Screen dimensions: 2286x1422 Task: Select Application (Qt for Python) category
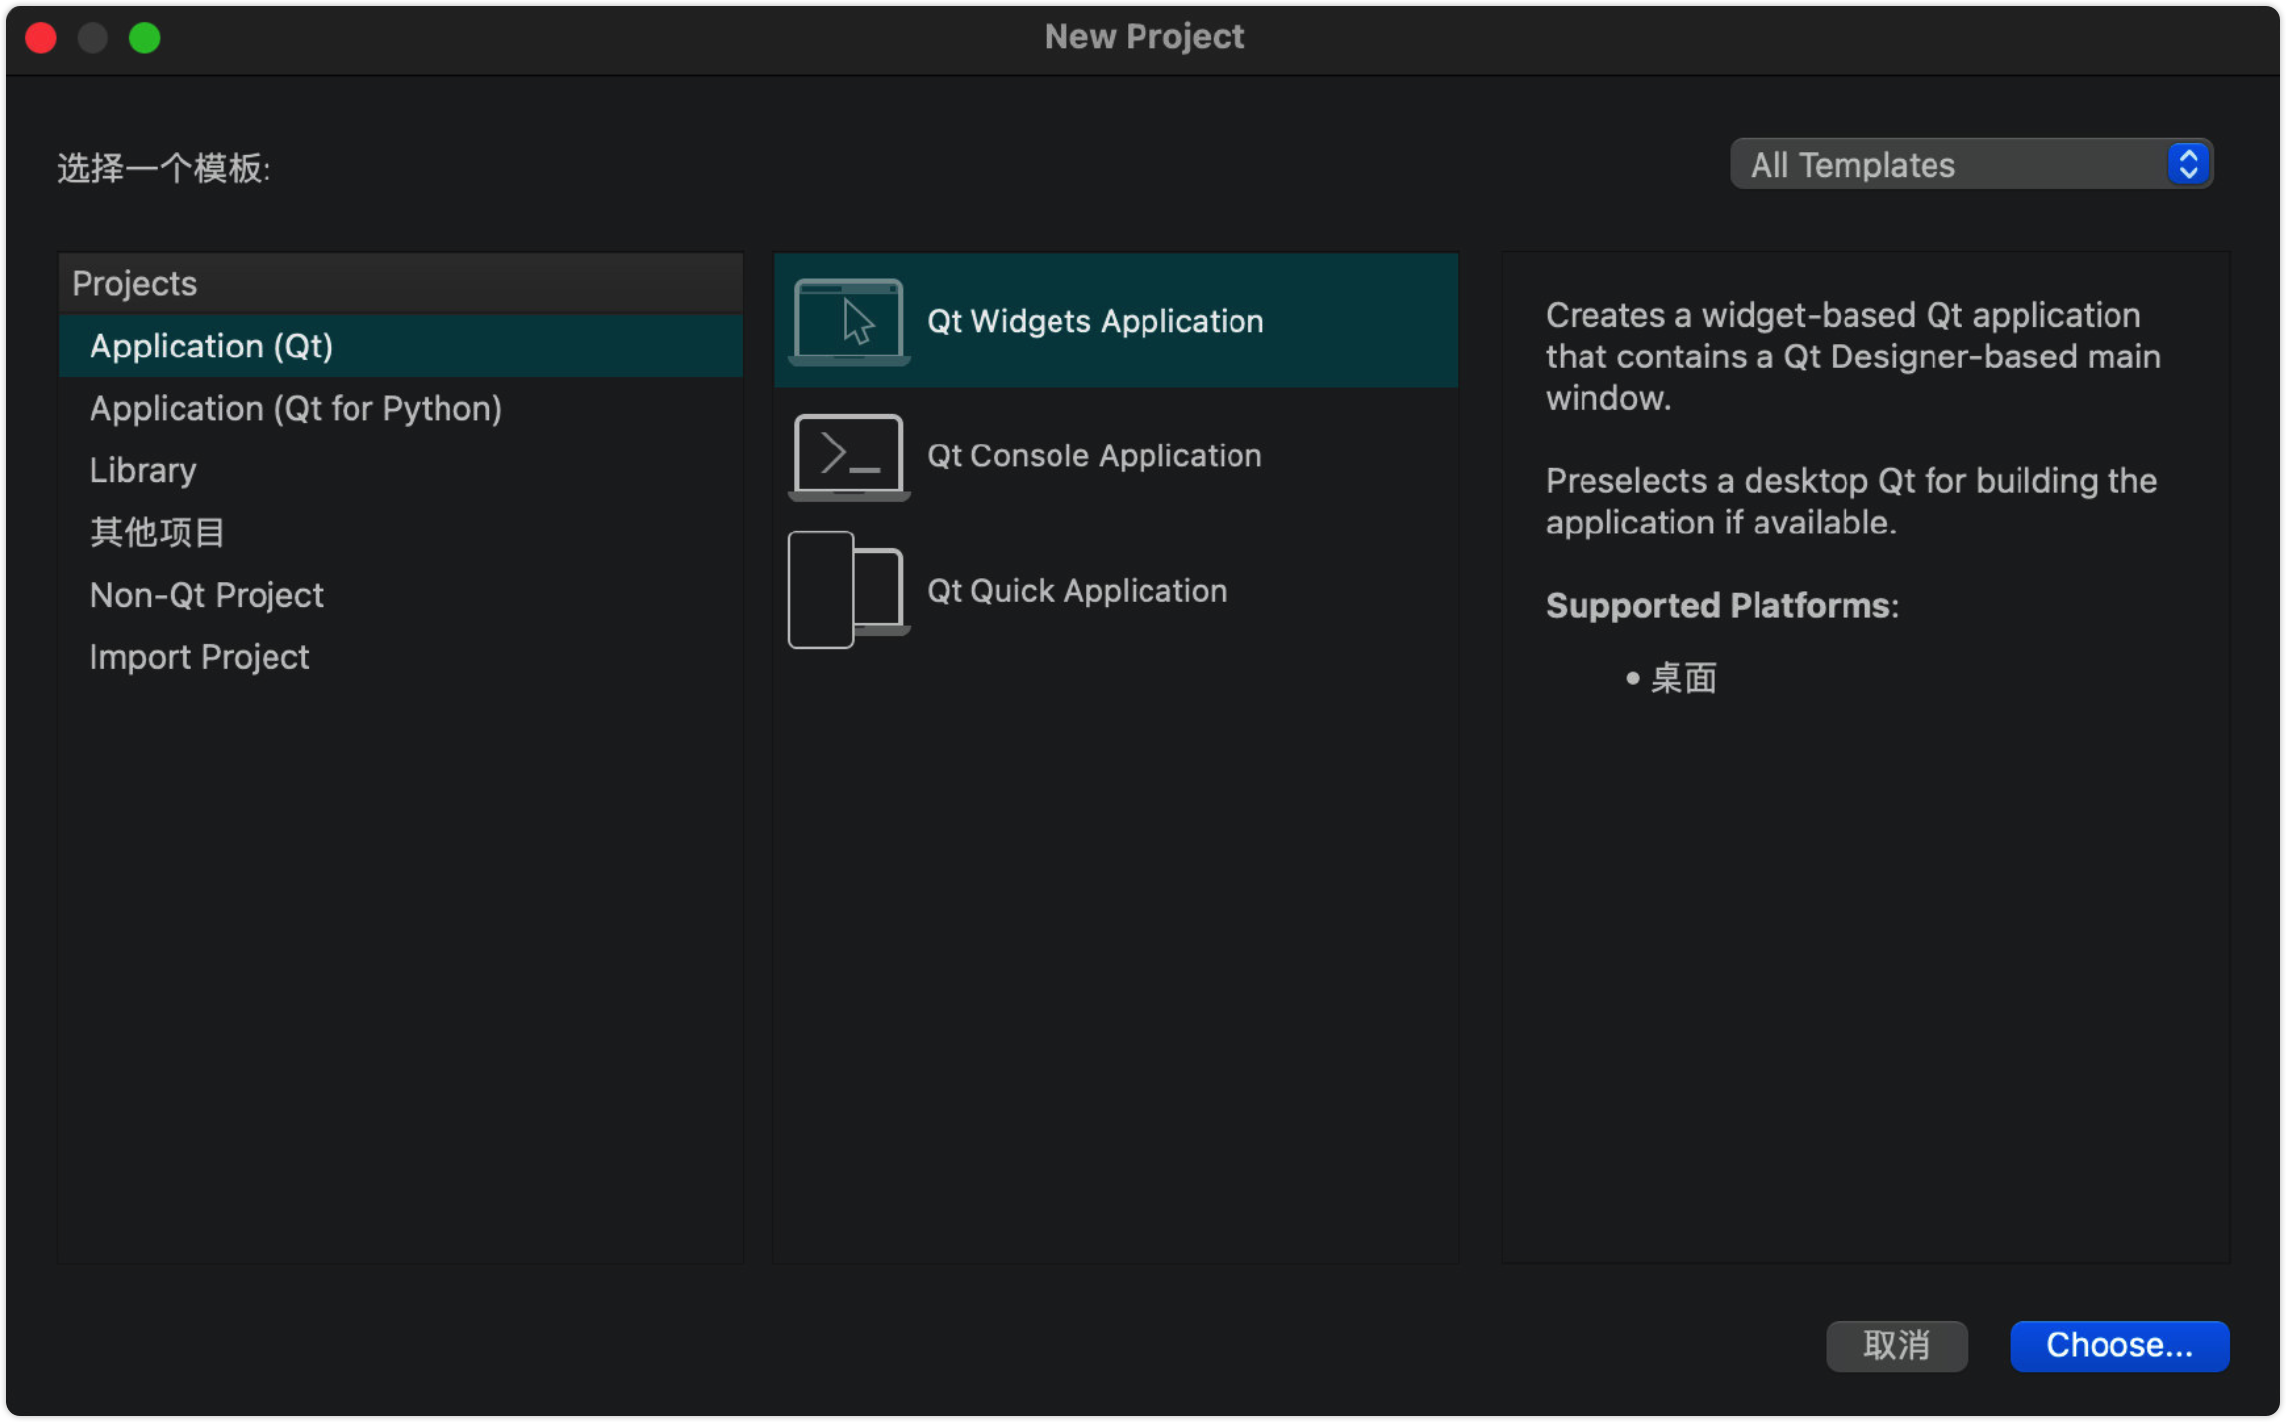[x=295, y=408]
